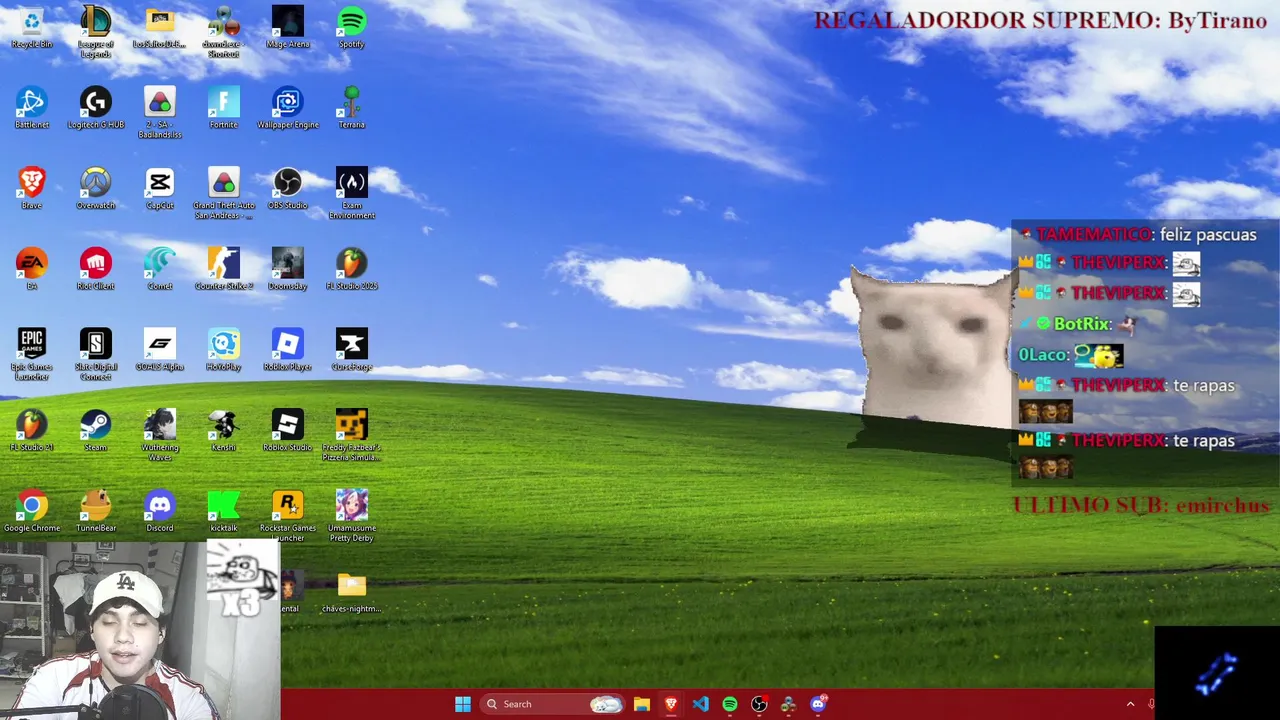Open Doomsday desktop shortcut
The width and height of the screenshot is (1280, 720).
tap(288, 269)
